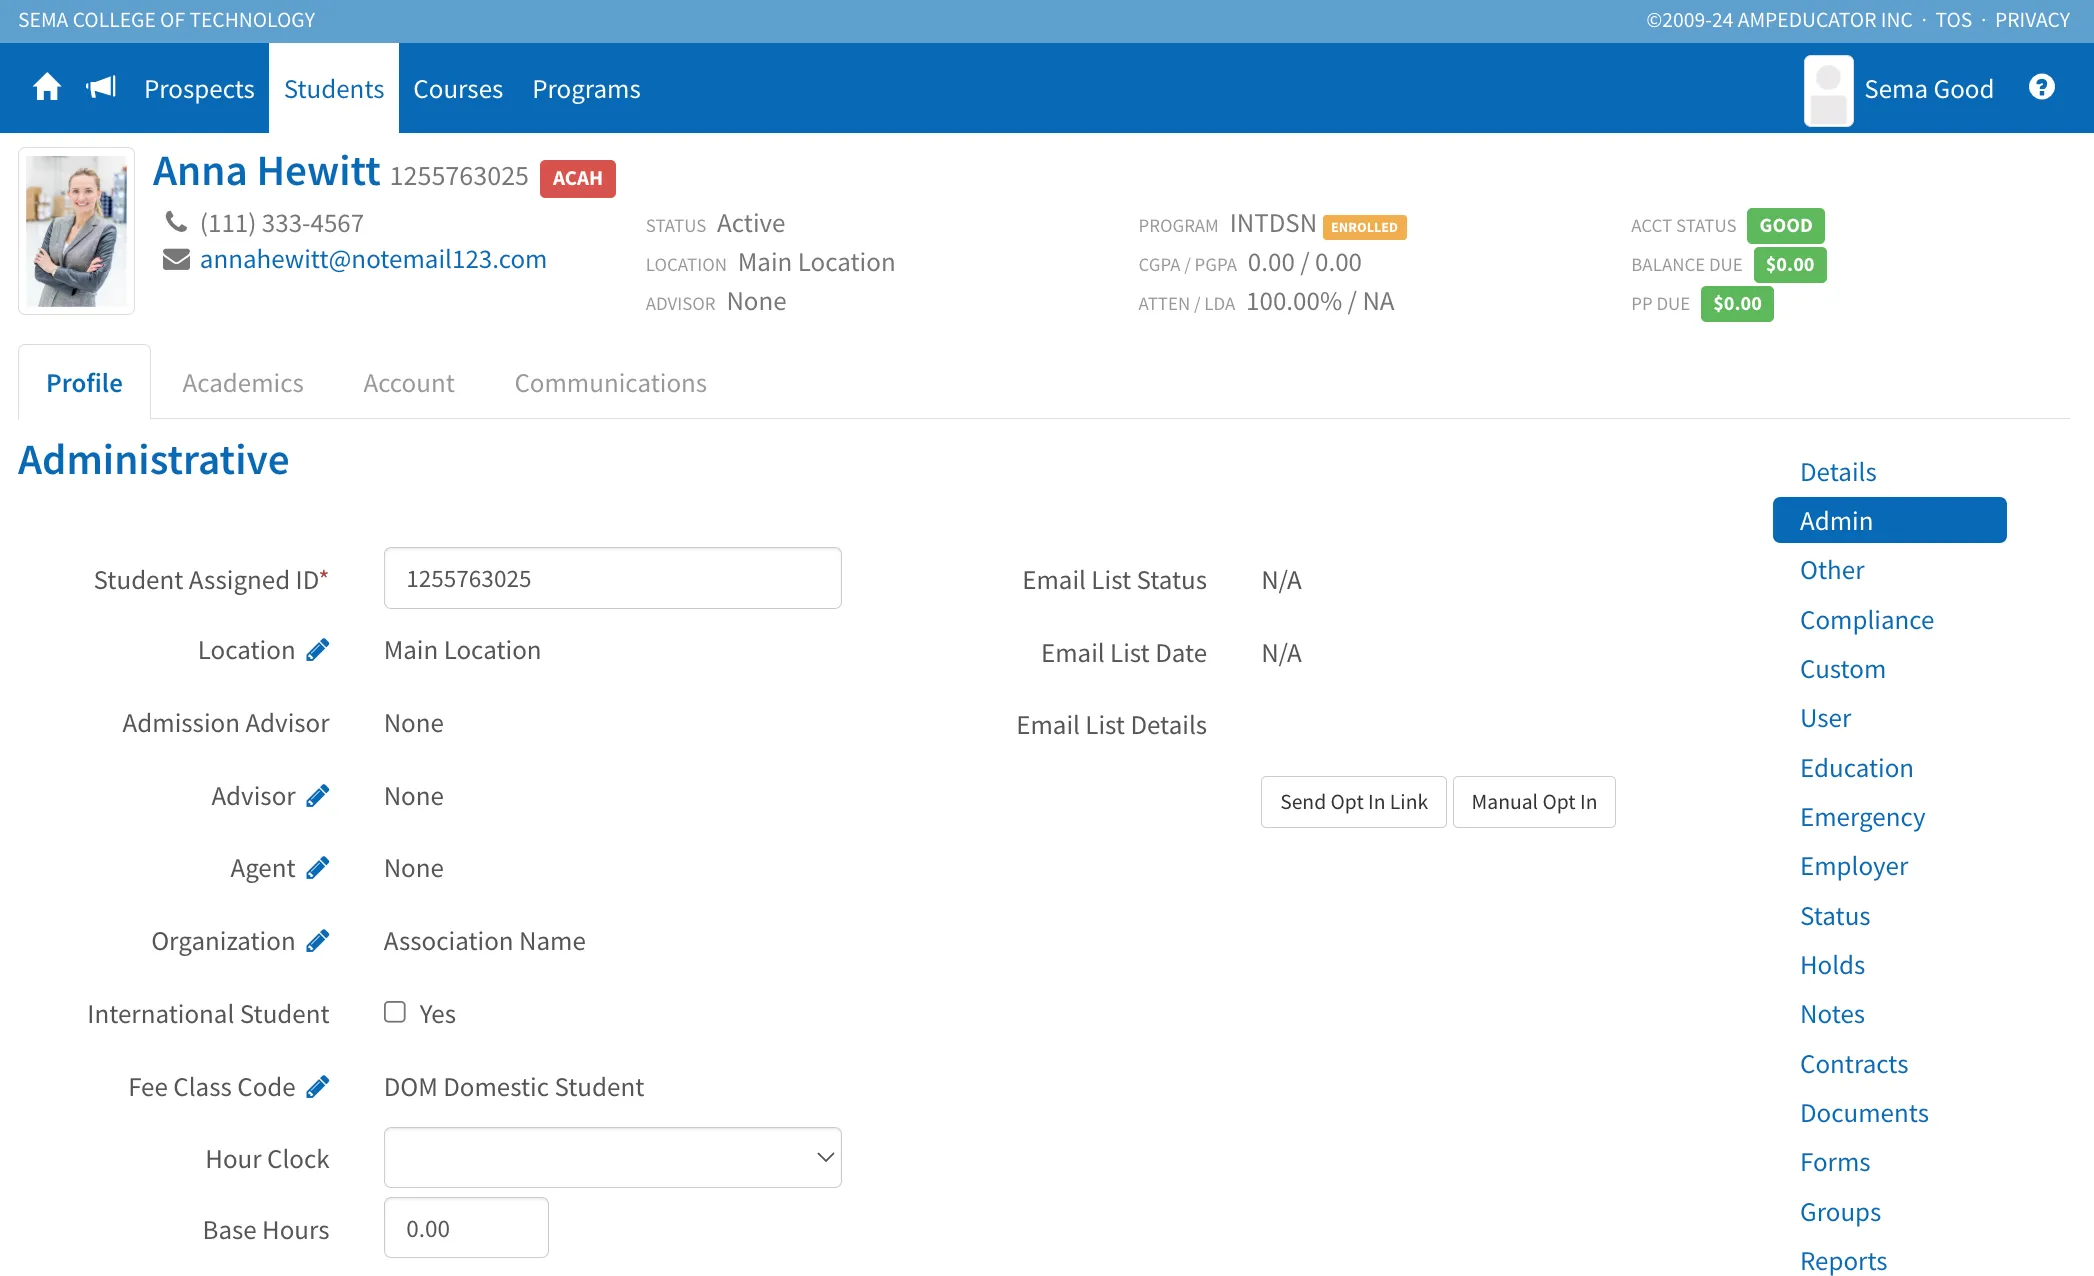Open the Hour Clock dropdown
Viewport: 2094px width, 1276px height.
[x=613, y=1158]
